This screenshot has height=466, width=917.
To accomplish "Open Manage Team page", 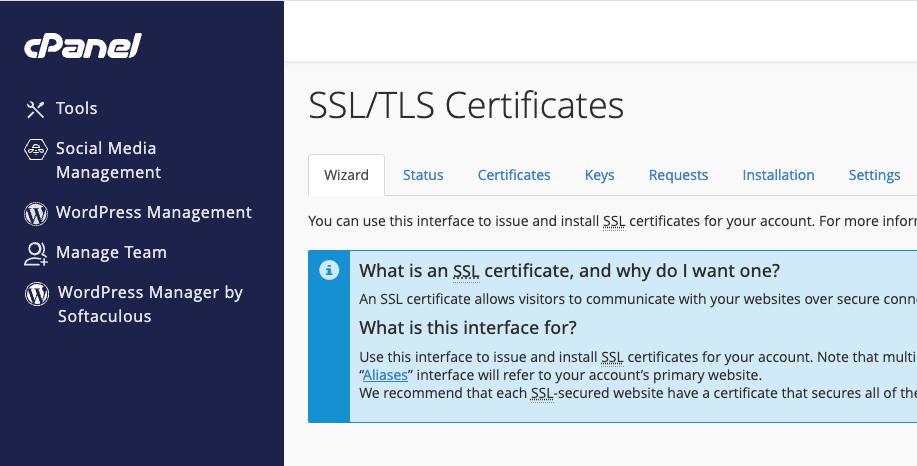I will tap(111, 252).
